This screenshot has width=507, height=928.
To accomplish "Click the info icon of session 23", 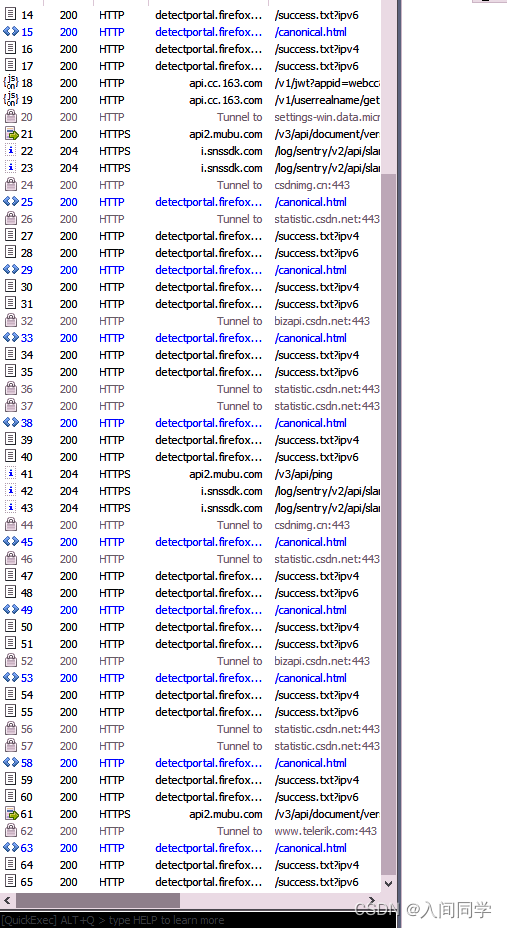I will pyautogui.click(x=10, y=167).
